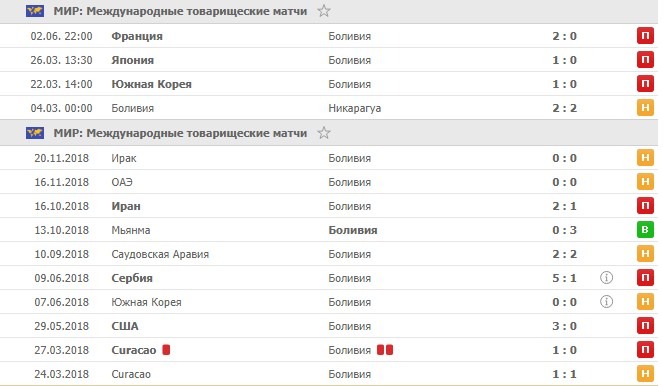Open team Никарагуа

coord(354,108)
